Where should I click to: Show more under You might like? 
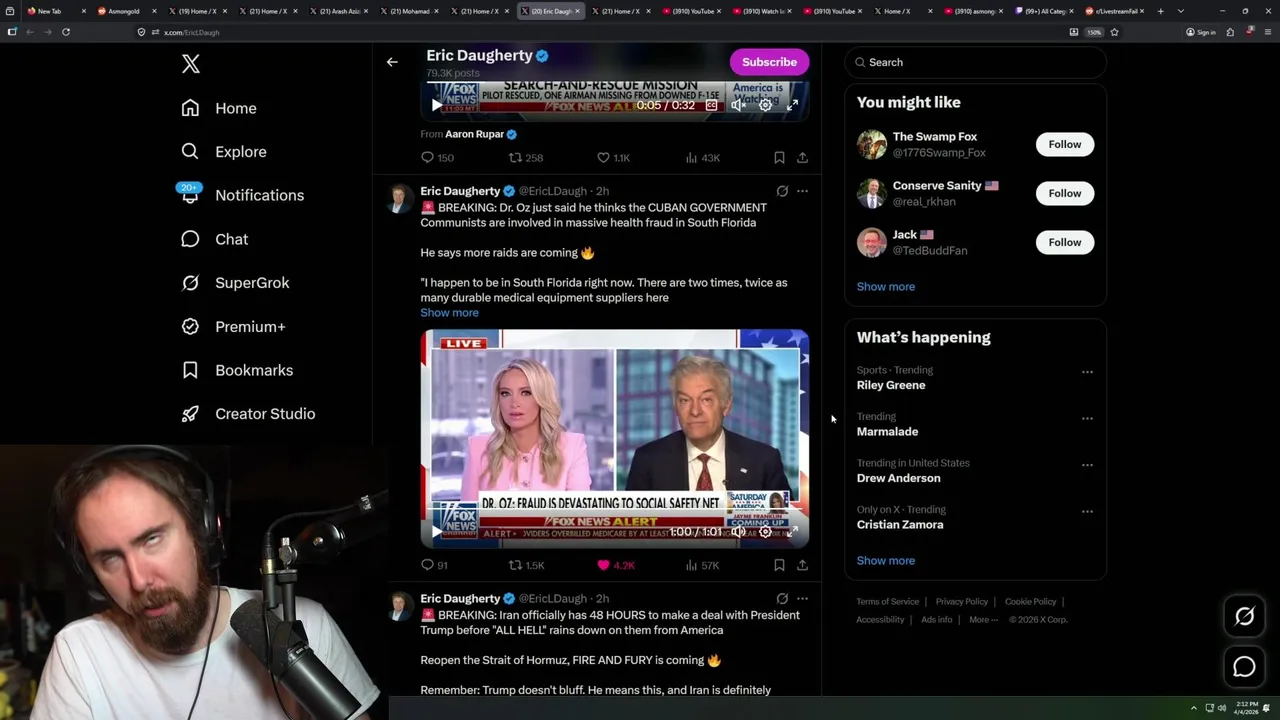(885, 287)
